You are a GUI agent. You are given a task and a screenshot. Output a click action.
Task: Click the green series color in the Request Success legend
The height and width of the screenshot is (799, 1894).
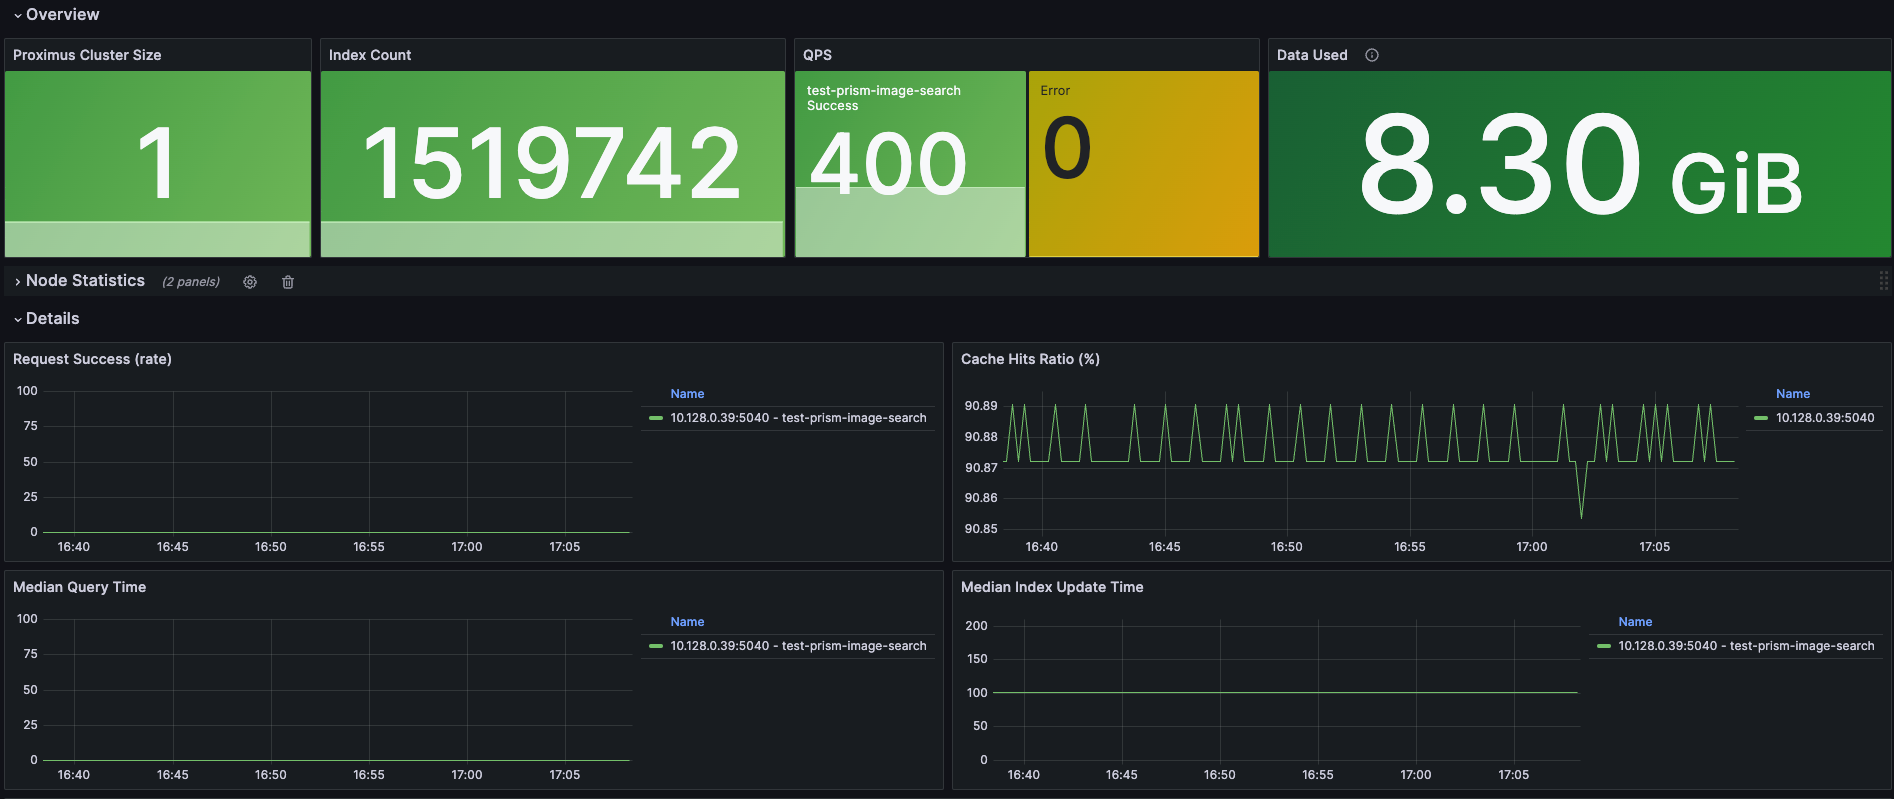point(656,418)
